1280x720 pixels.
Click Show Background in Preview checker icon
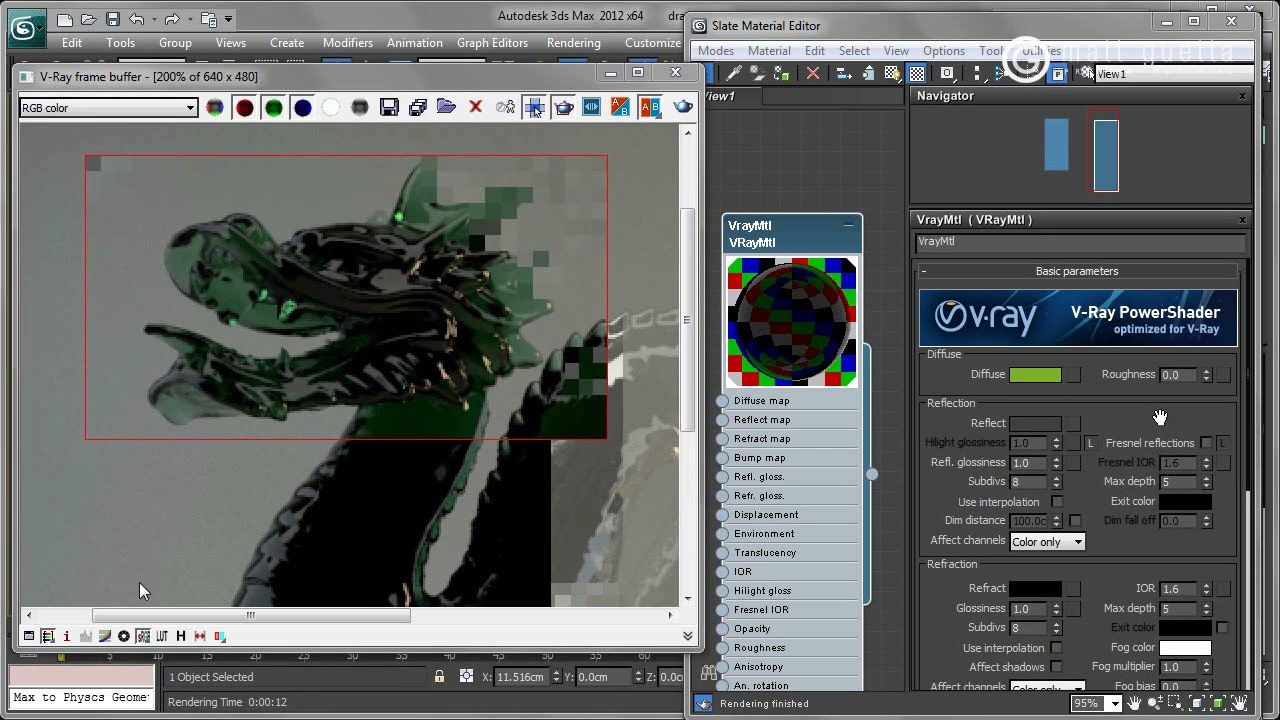tap(917, 73)
